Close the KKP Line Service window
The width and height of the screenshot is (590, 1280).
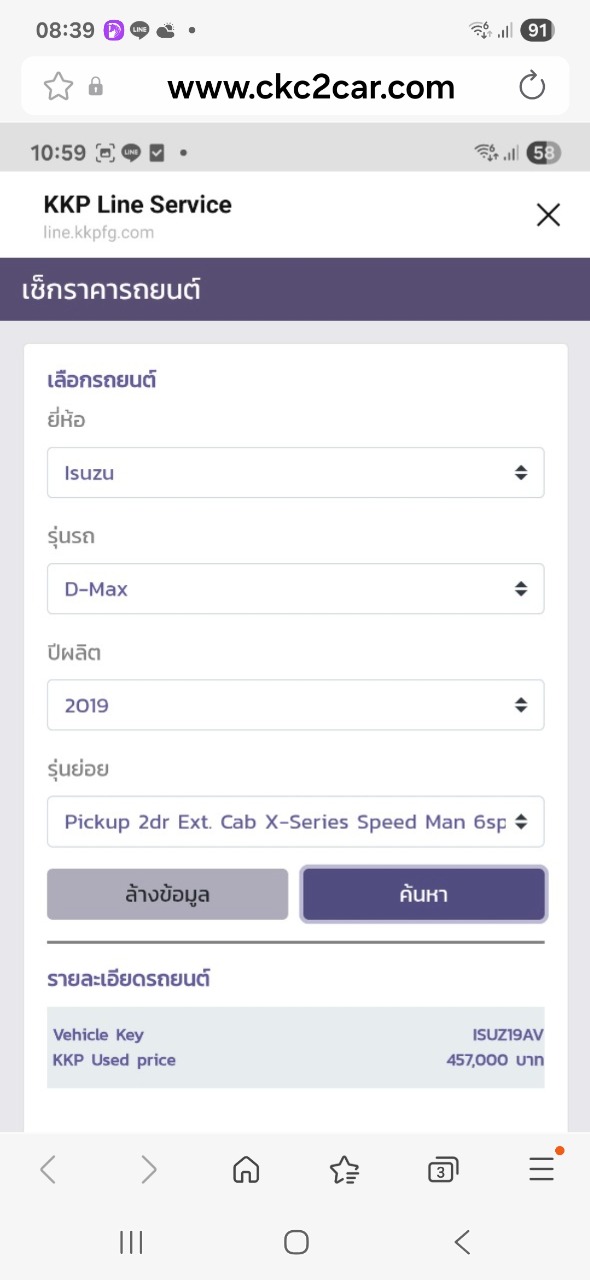(548, 215)
